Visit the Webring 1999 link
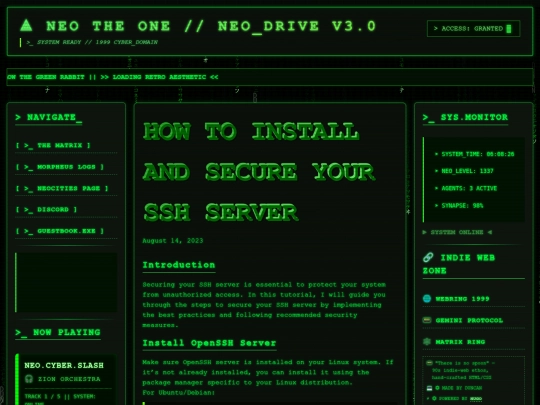Screen dimensions: 540x405 tap(462, 299)
